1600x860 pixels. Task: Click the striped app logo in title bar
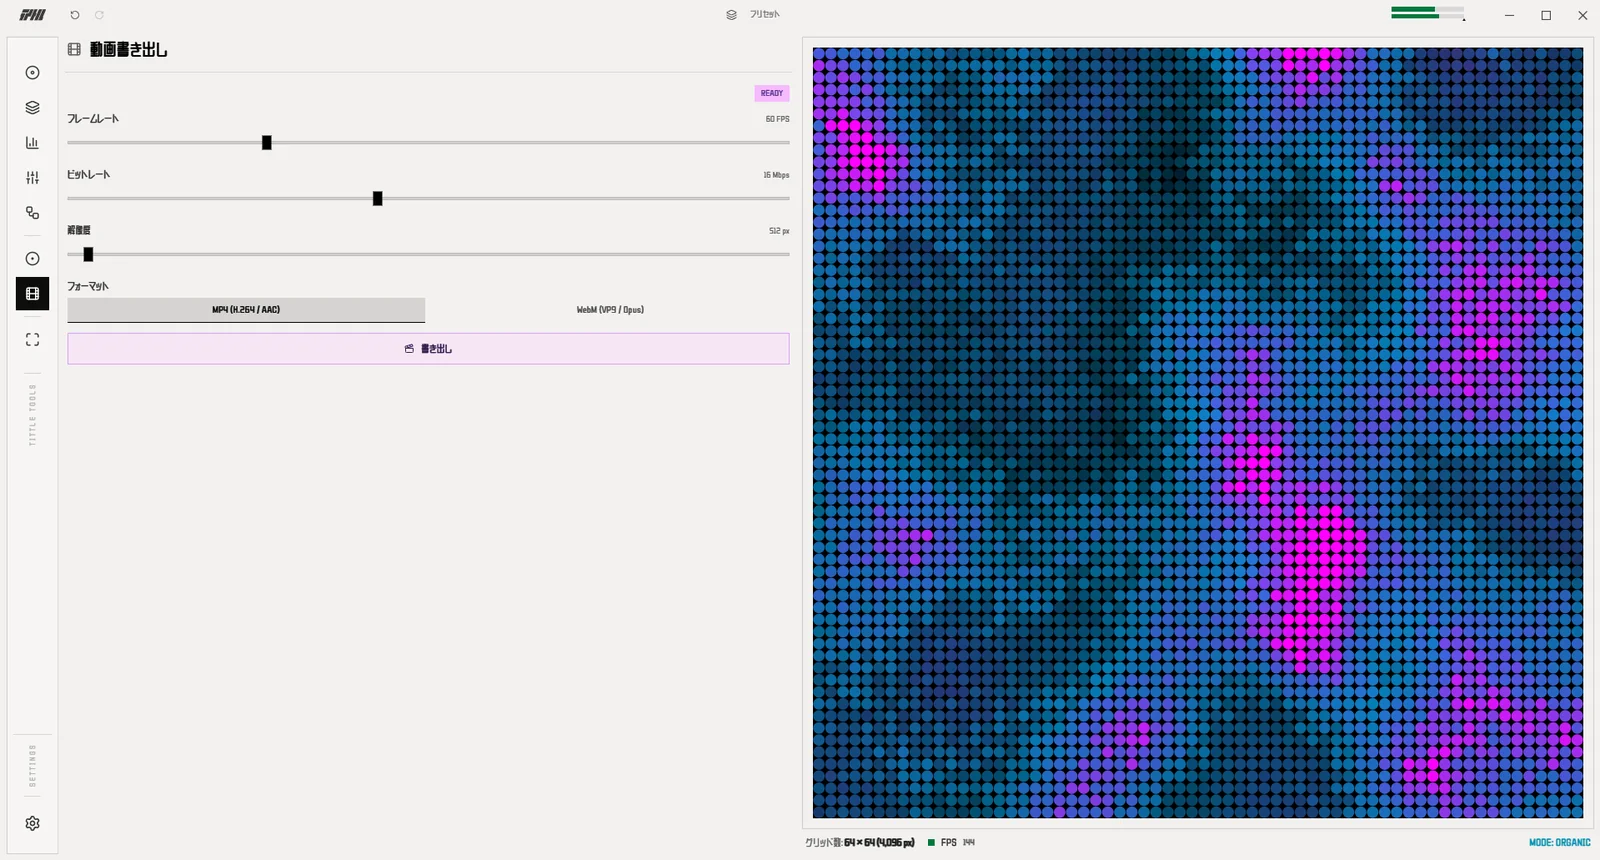pos(33,15)
